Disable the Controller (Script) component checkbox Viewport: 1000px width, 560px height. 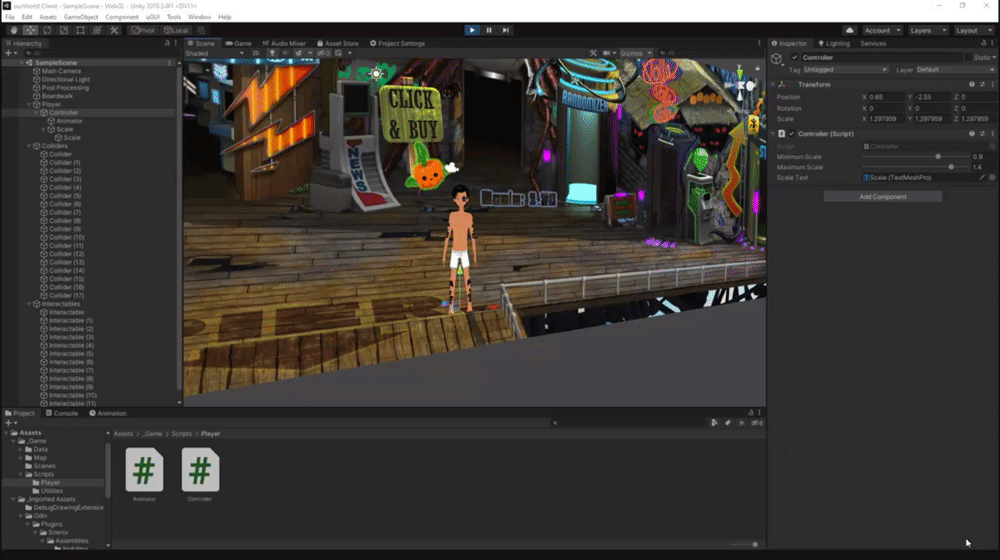point(792,133)
